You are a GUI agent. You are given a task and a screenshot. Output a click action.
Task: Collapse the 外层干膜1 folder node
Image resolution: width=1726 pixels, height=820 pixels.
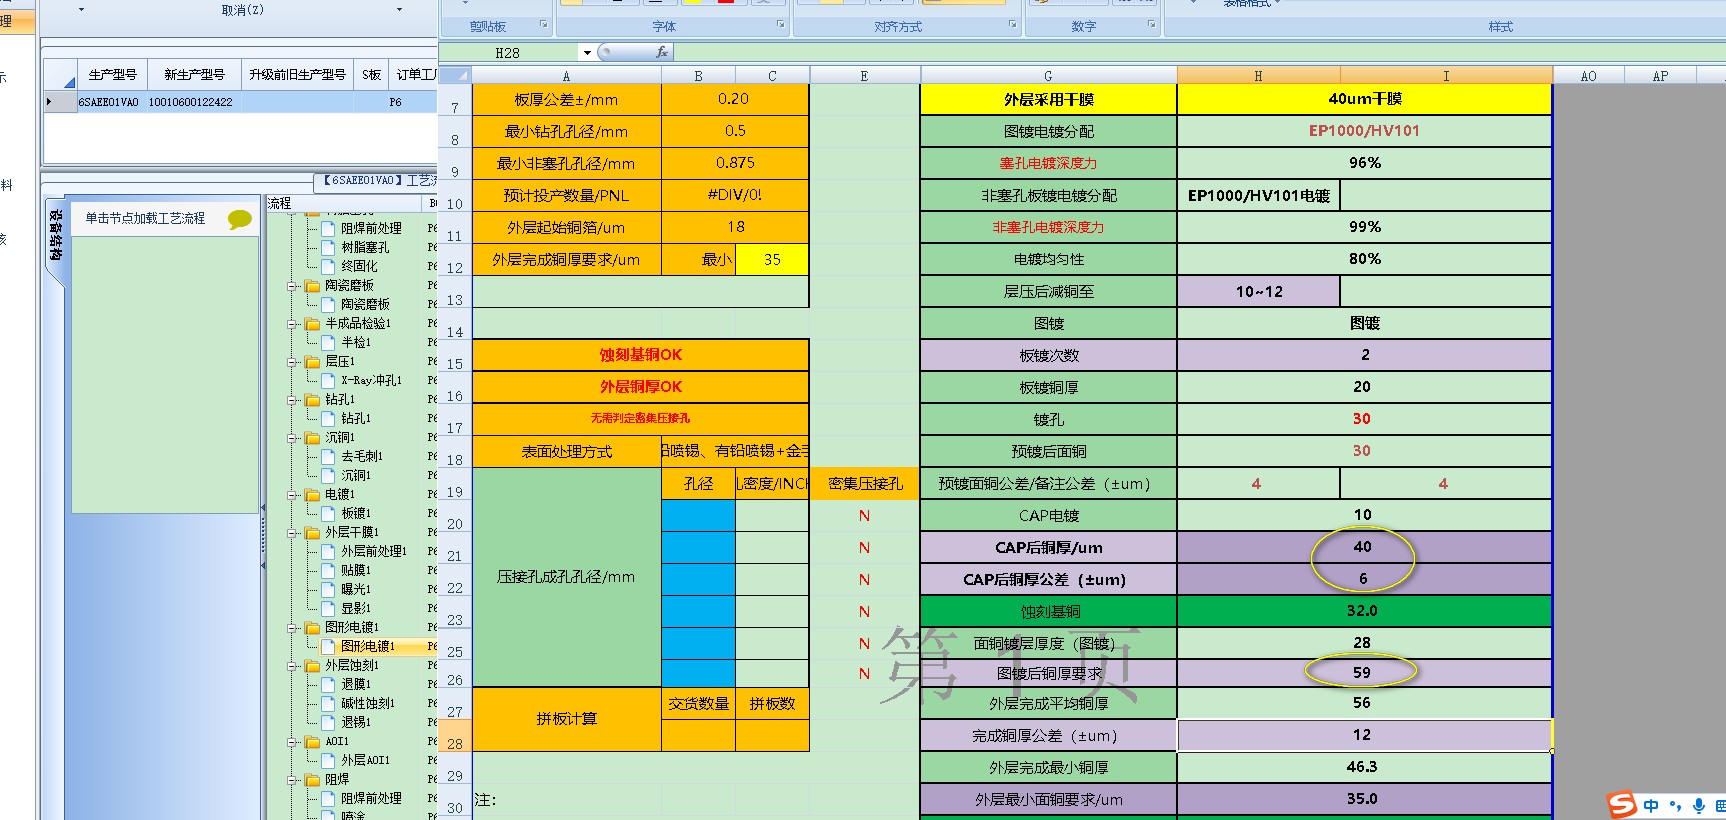[293, 533]
